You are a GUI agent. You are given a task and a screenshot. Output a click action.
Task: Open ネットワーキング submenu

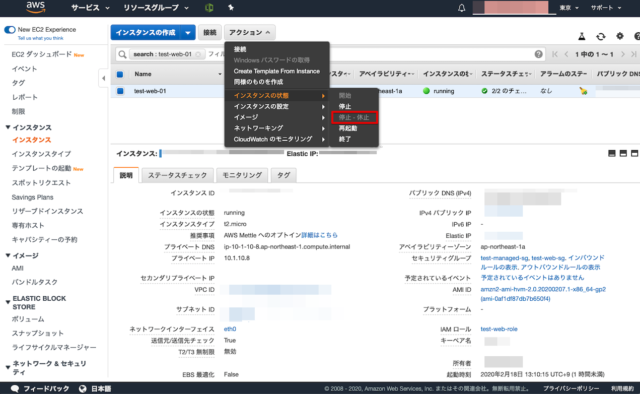(x=277, y=128)
